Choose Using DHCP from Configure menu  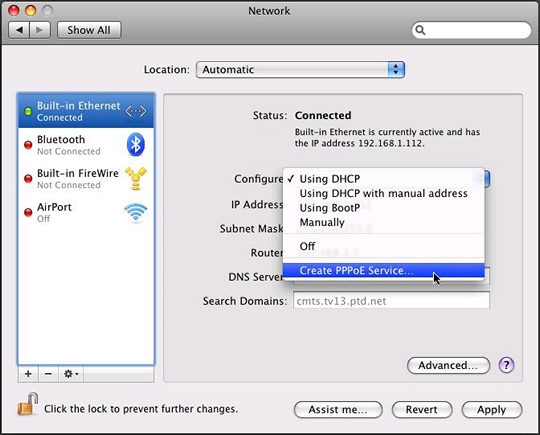[x=383, y=179]
